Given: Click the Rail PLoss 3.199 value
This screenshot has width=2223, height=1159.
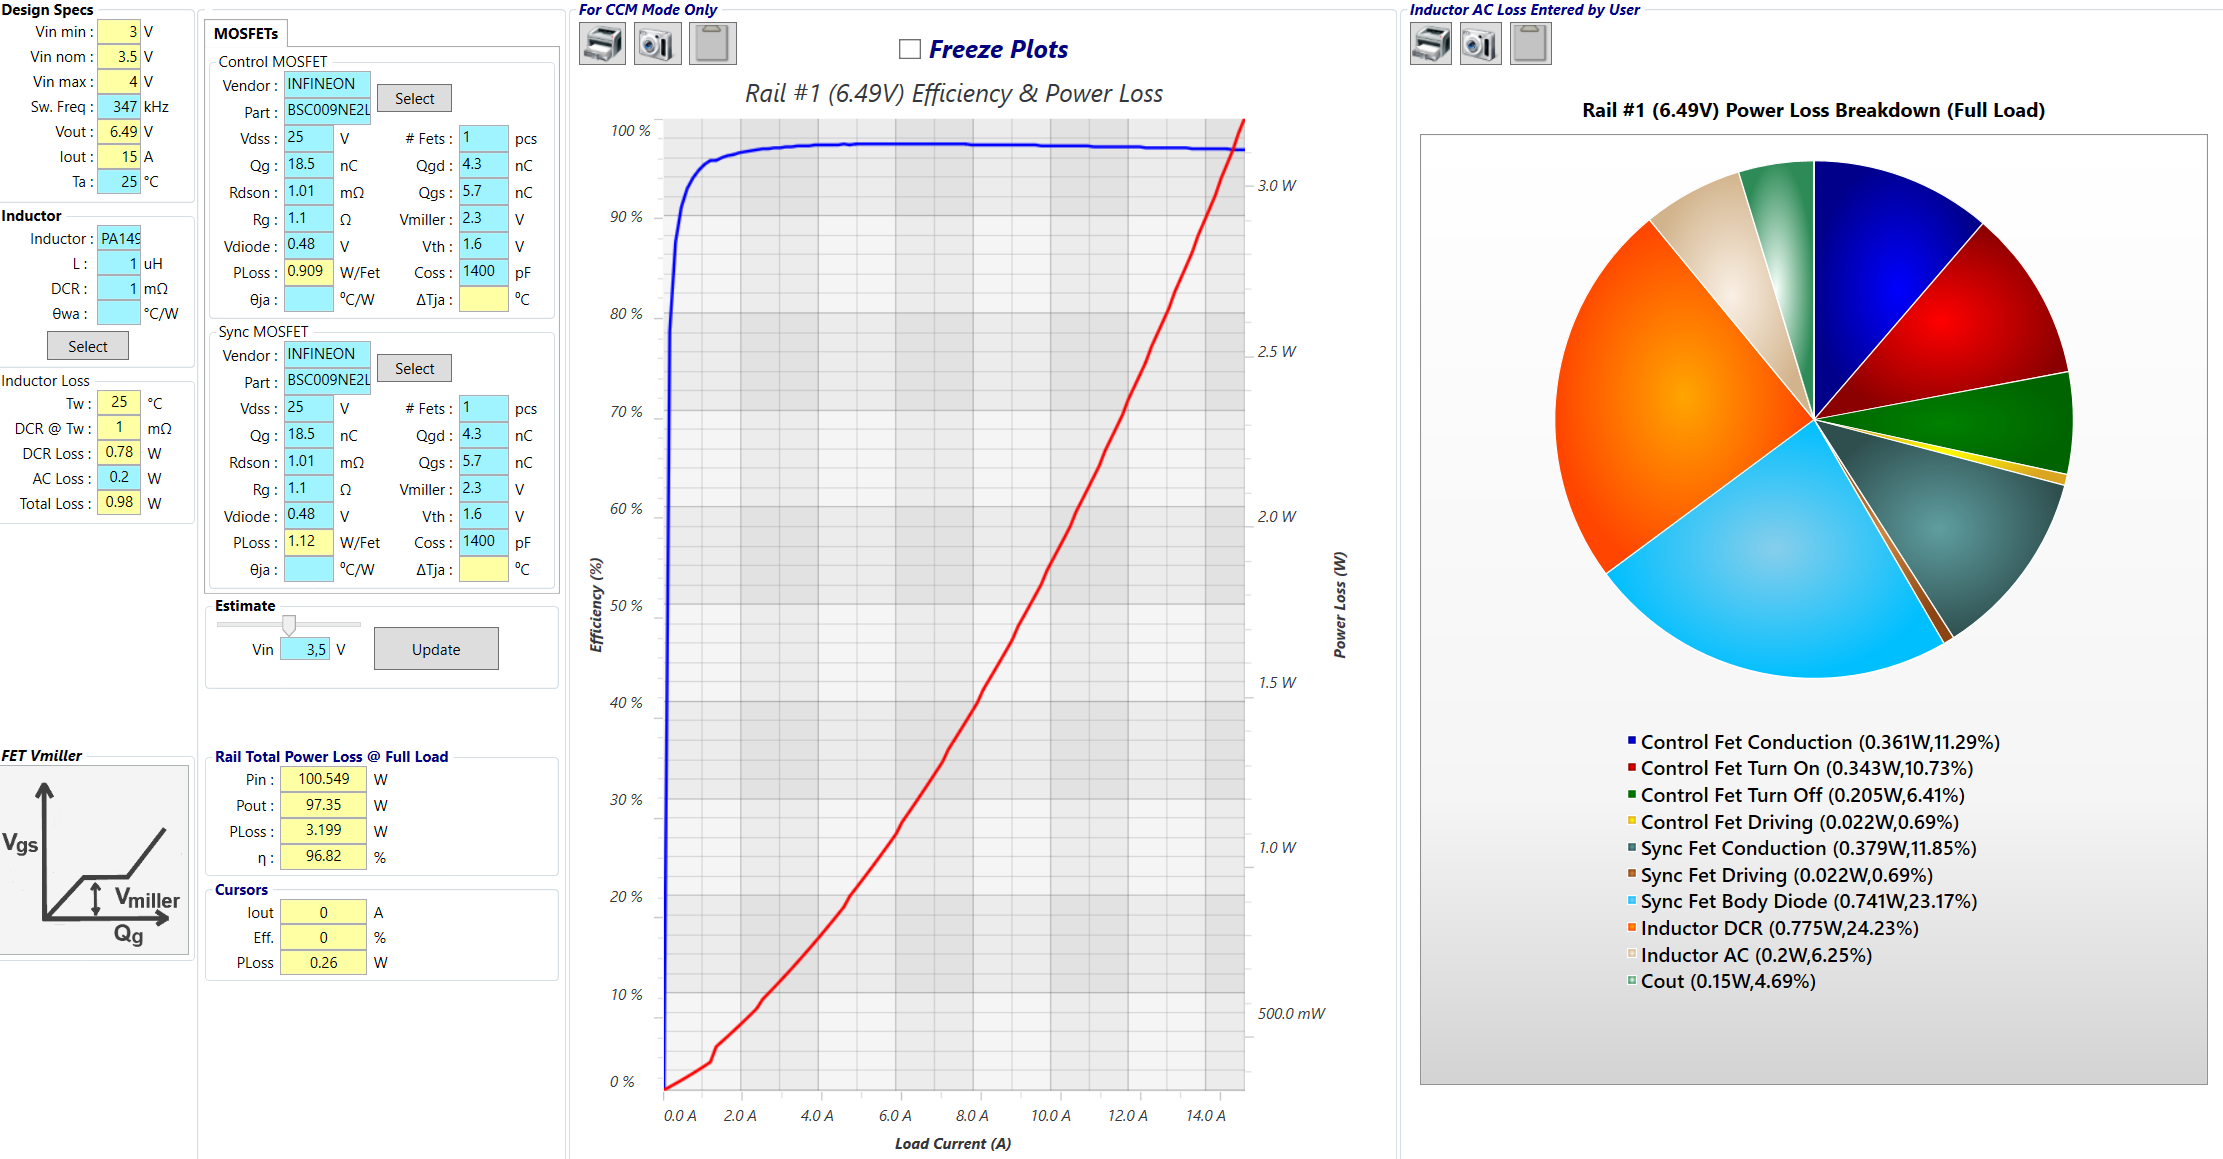Looking at the screenshot, I should 323,831.
